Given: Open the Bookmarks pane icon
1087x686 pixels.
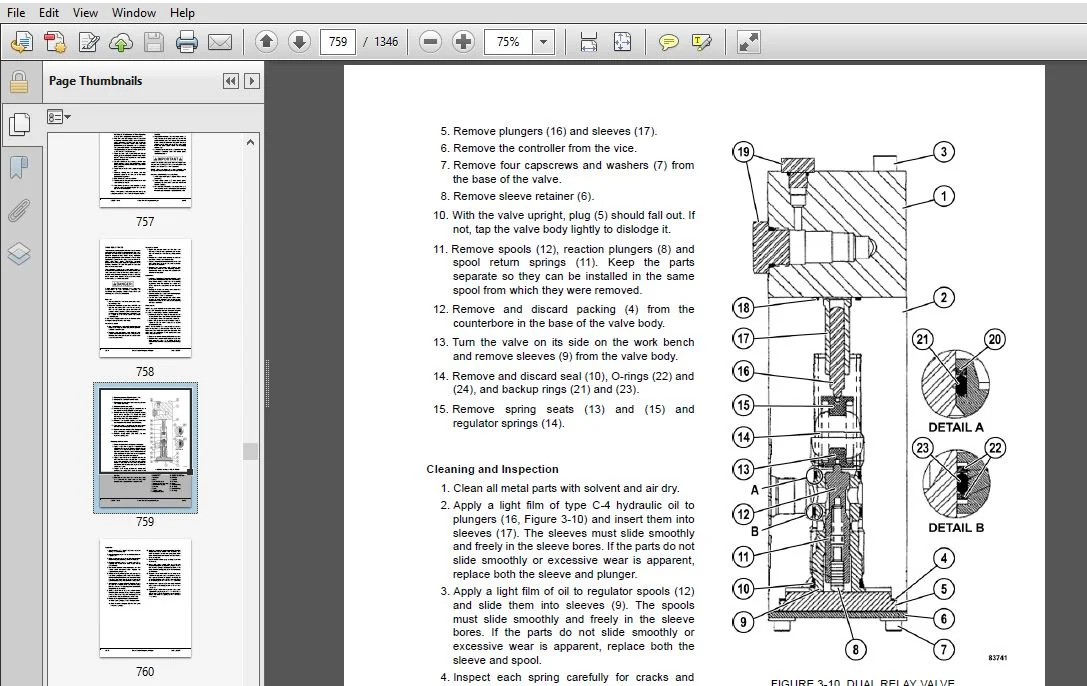Looking at the screenshot, I should 19,168.
